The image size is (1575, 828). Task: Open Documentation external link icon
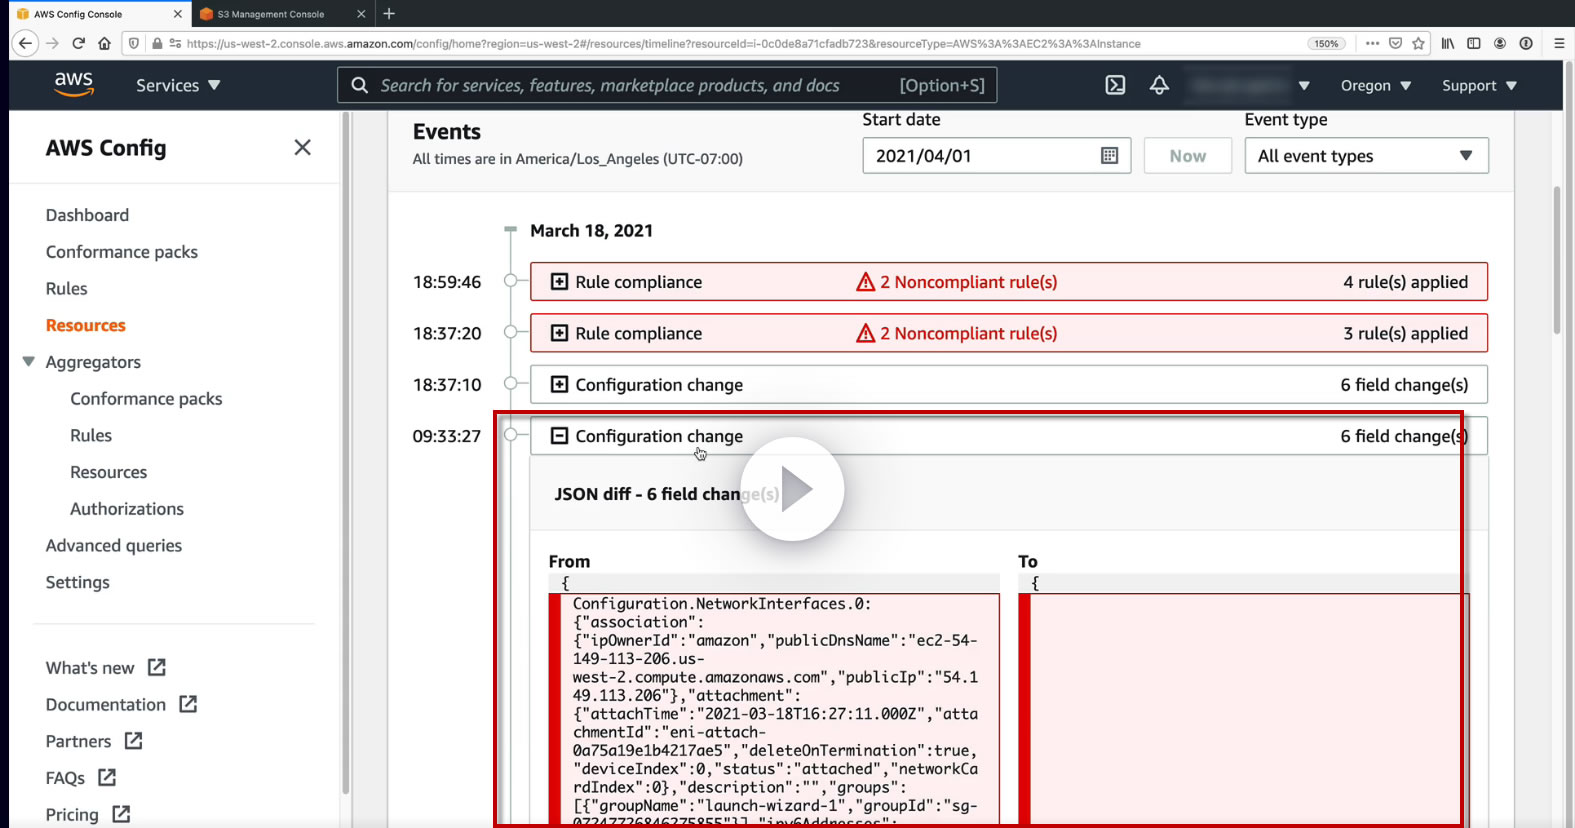coord(188,704)
